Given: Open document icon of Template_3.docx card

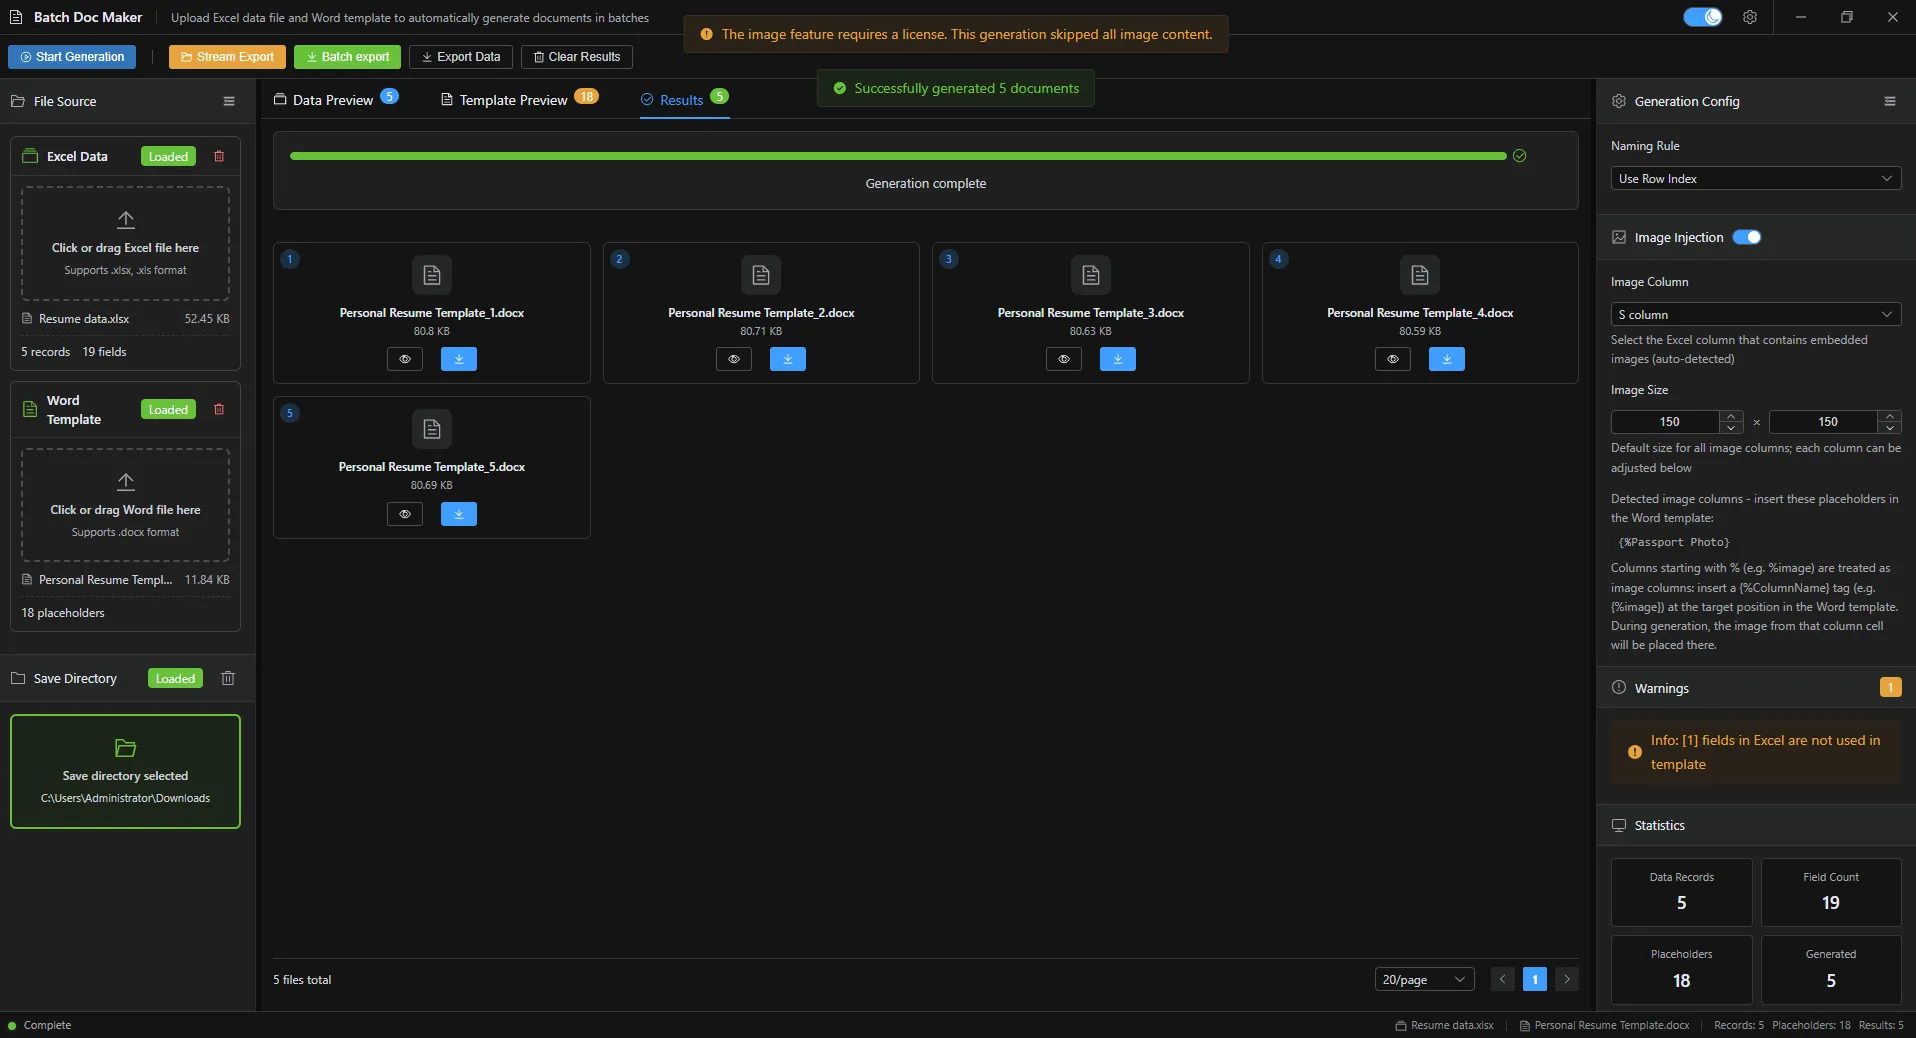Looking at the screenshot, I should 1091,275.
